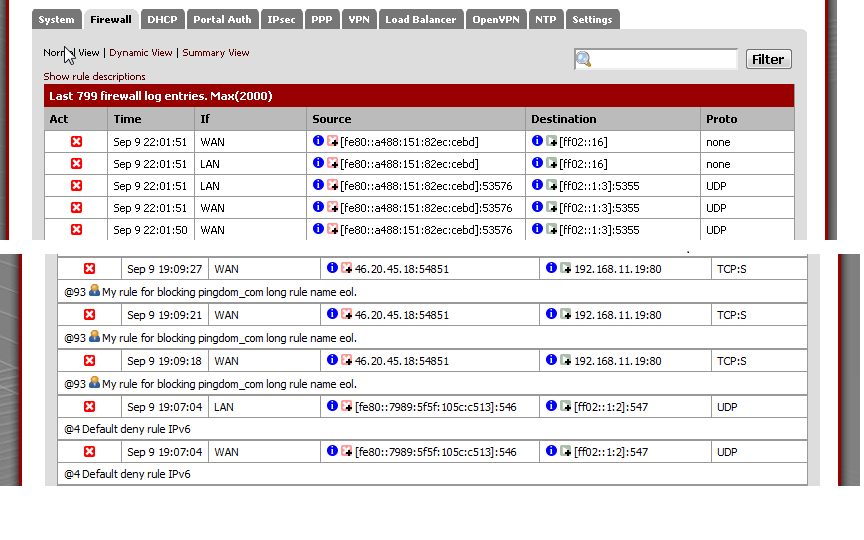Add source to block list in WAN UDP 22:01:51 row
This screenshot has height=540, width=864.
(x=332, y=207)
